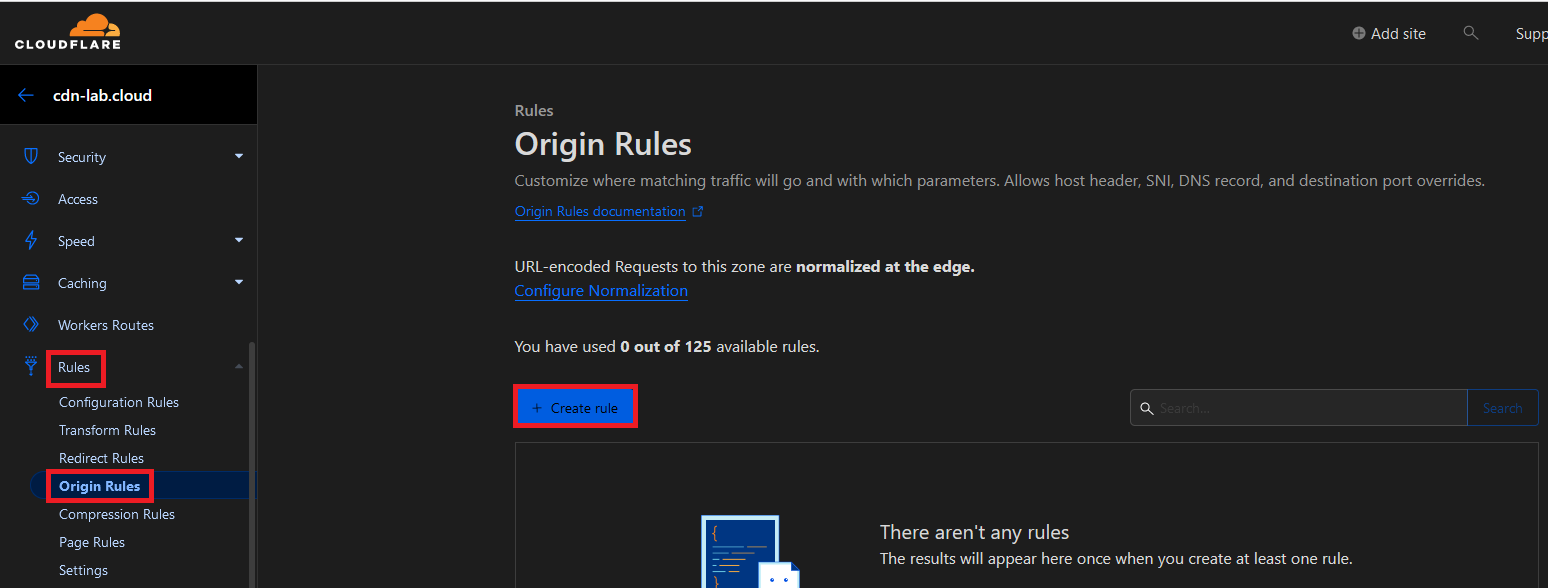This screenshot has height=588, width=1548.
Task: Click the Workers Routes icon
Action: click(x=31, y=325)
